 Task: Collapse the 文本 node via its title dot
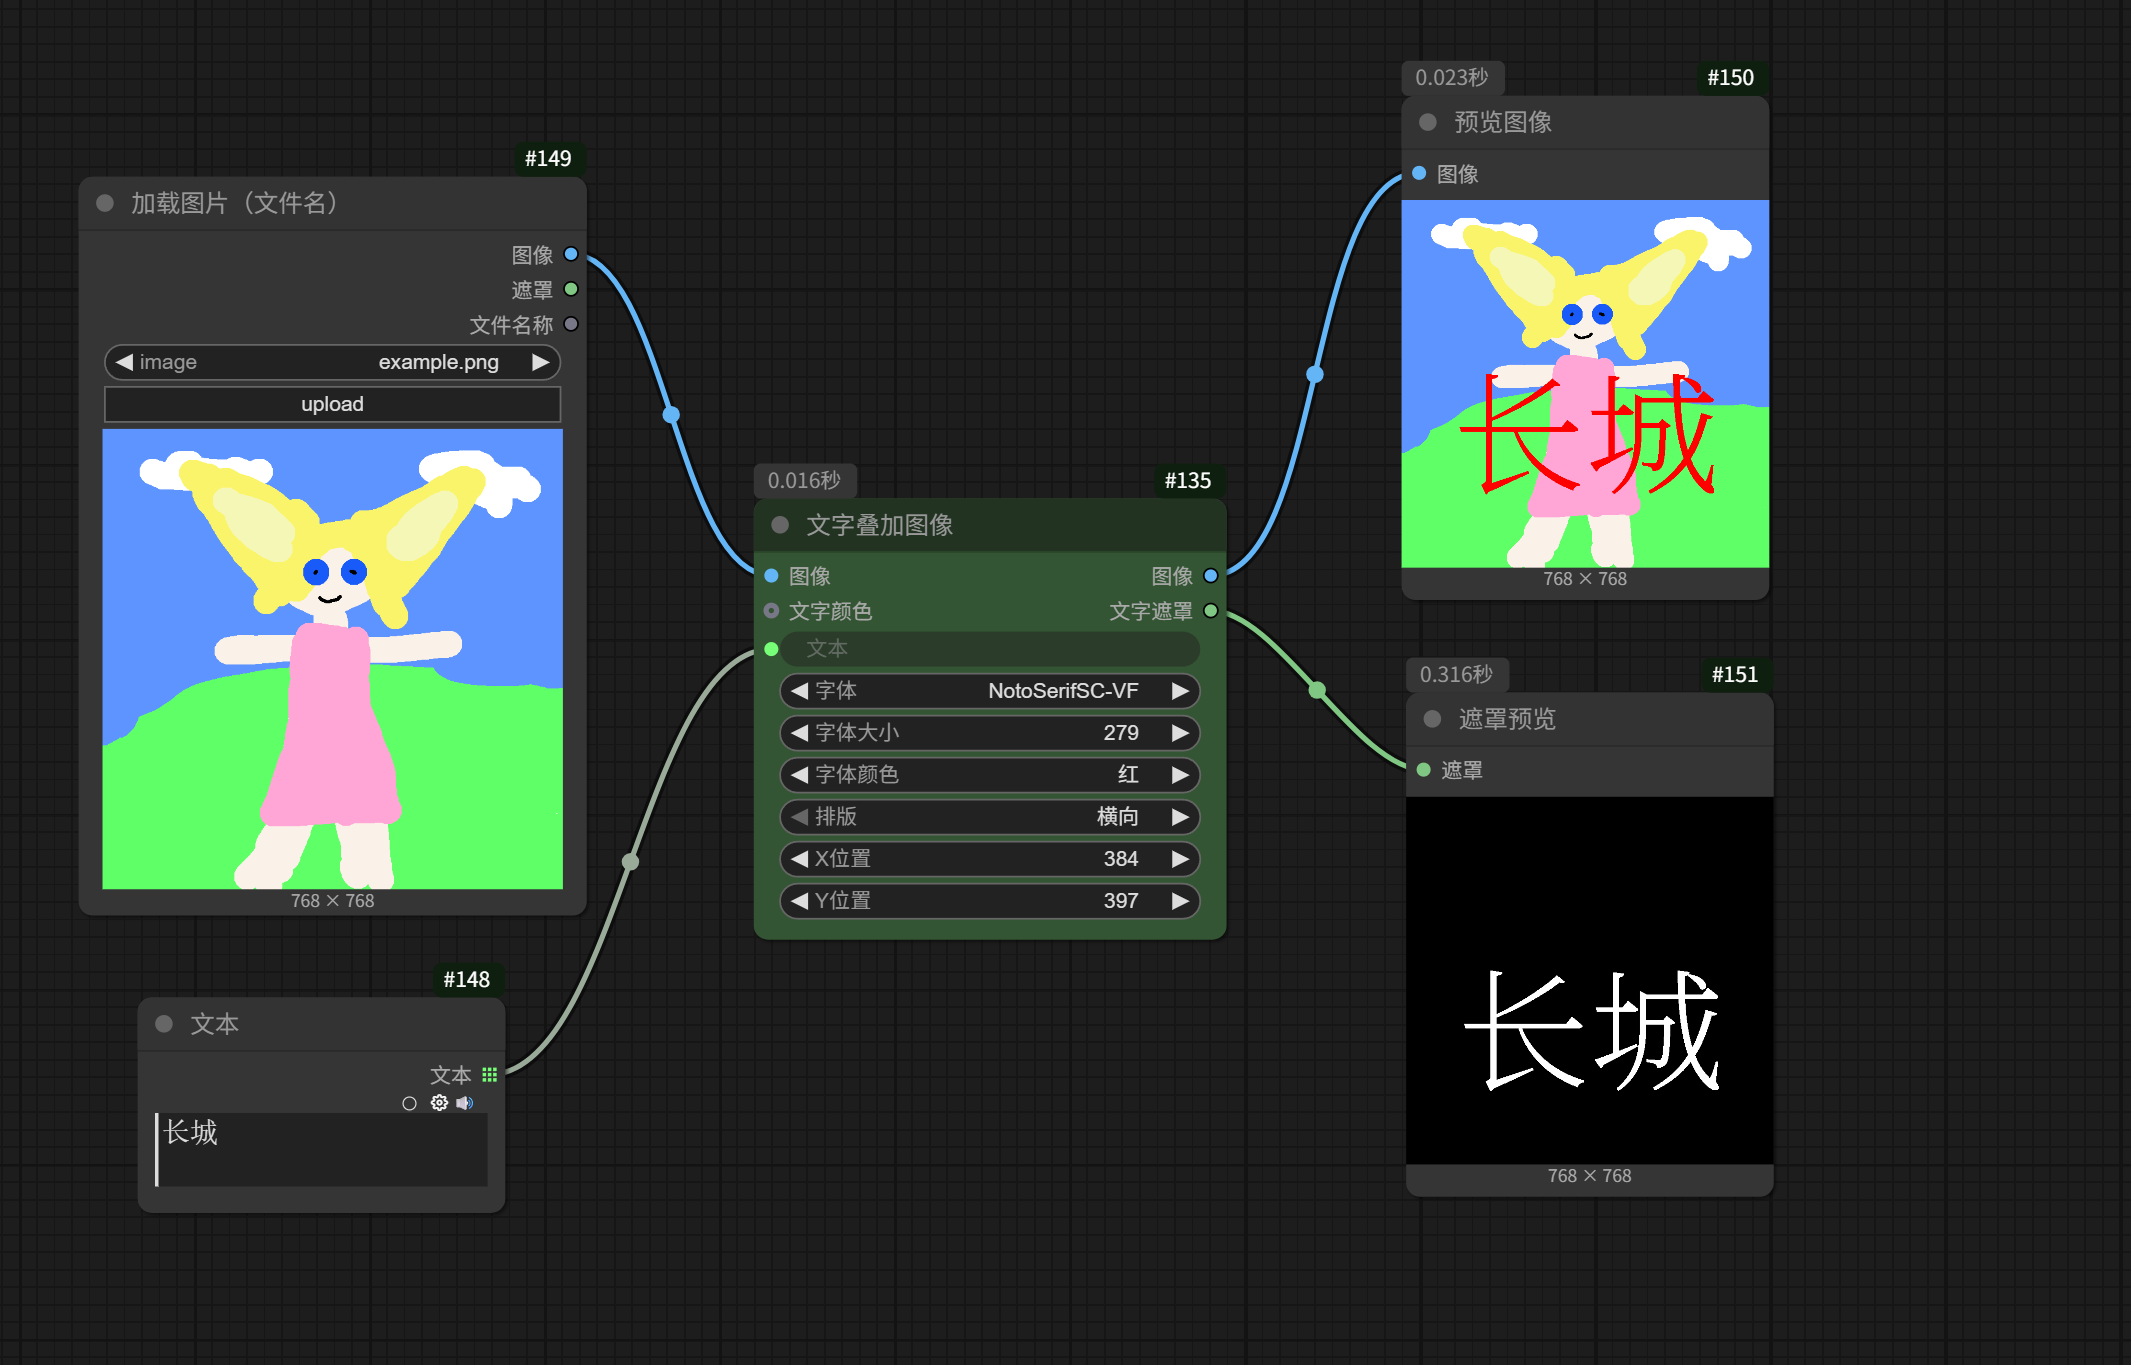point(164,1024)
